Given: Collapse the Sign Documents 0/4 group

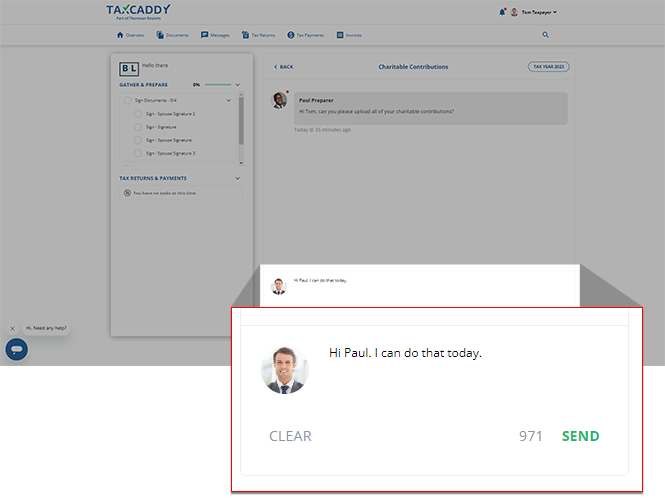Looking at the screenshot, I should tap(229, 100).
